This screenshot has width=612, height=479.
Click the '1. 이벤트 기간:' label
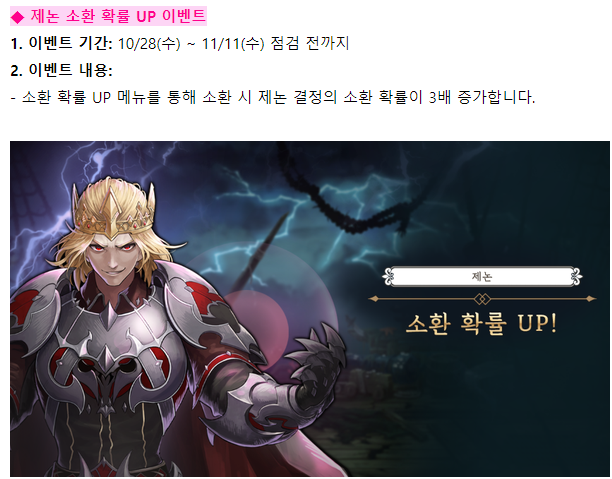pyautogui.click(x=62, y=43)
